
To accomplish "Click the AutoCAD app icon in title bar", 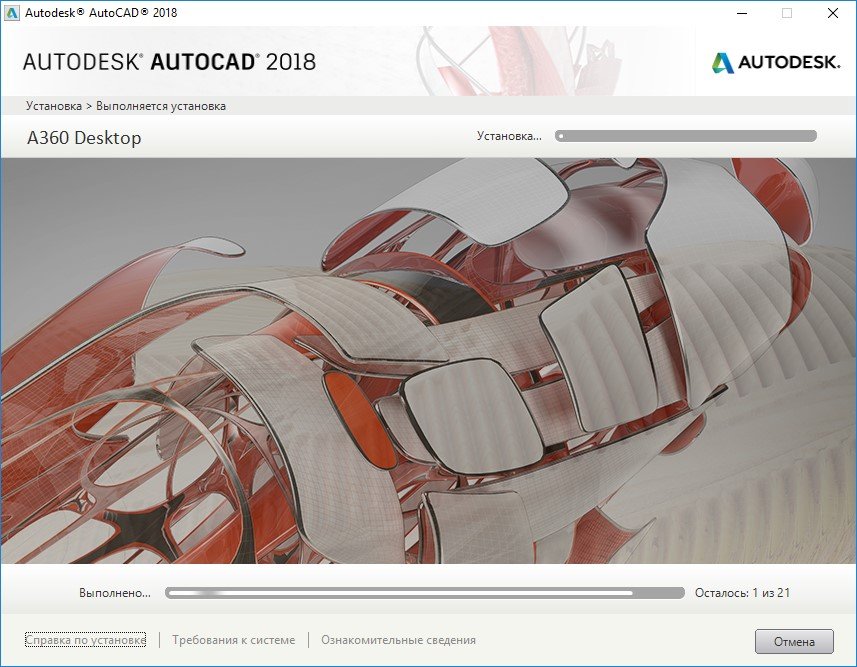I will (x=13, y=13).
